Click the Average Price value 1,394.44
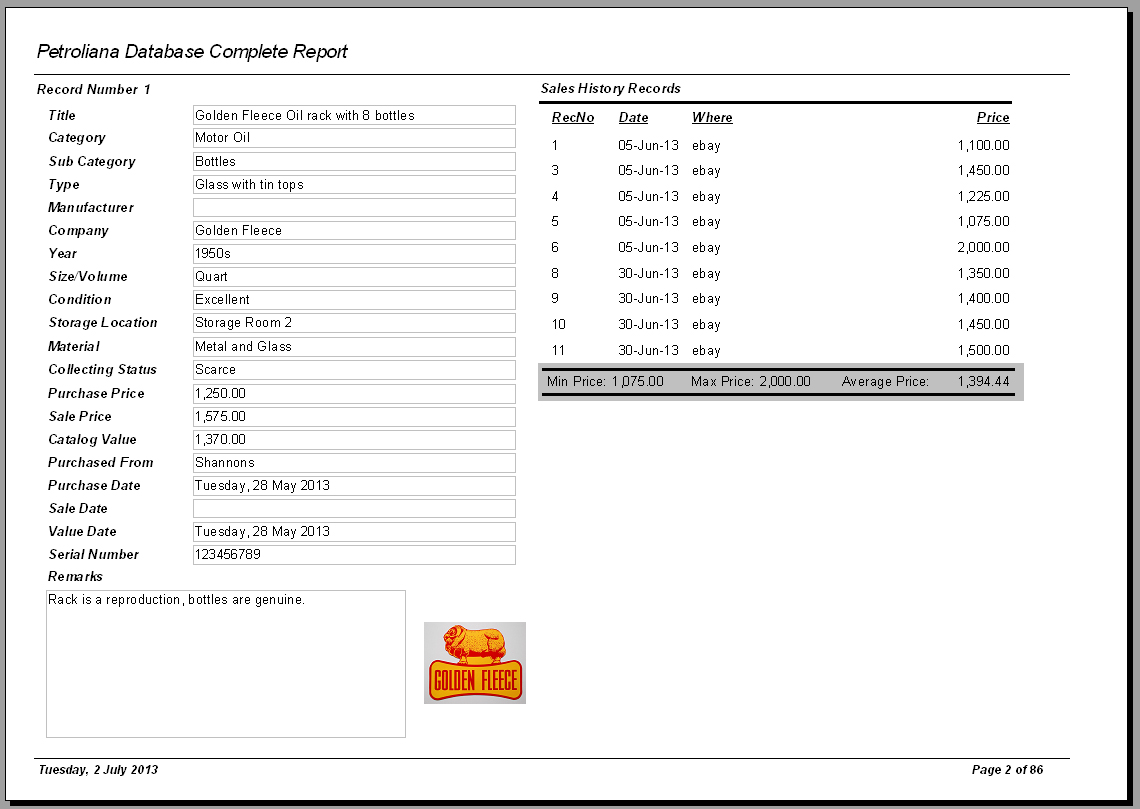 click(x=984, y=382)
